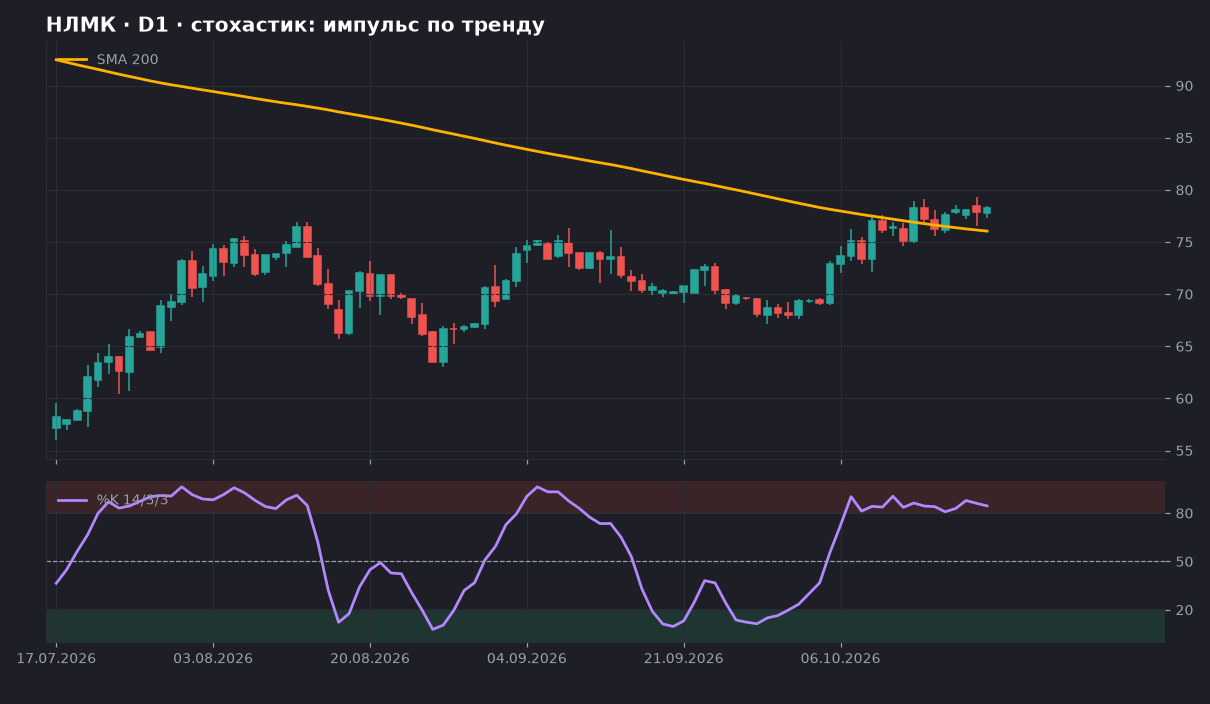Select the date label 03.08.2026

pos(213,658)
